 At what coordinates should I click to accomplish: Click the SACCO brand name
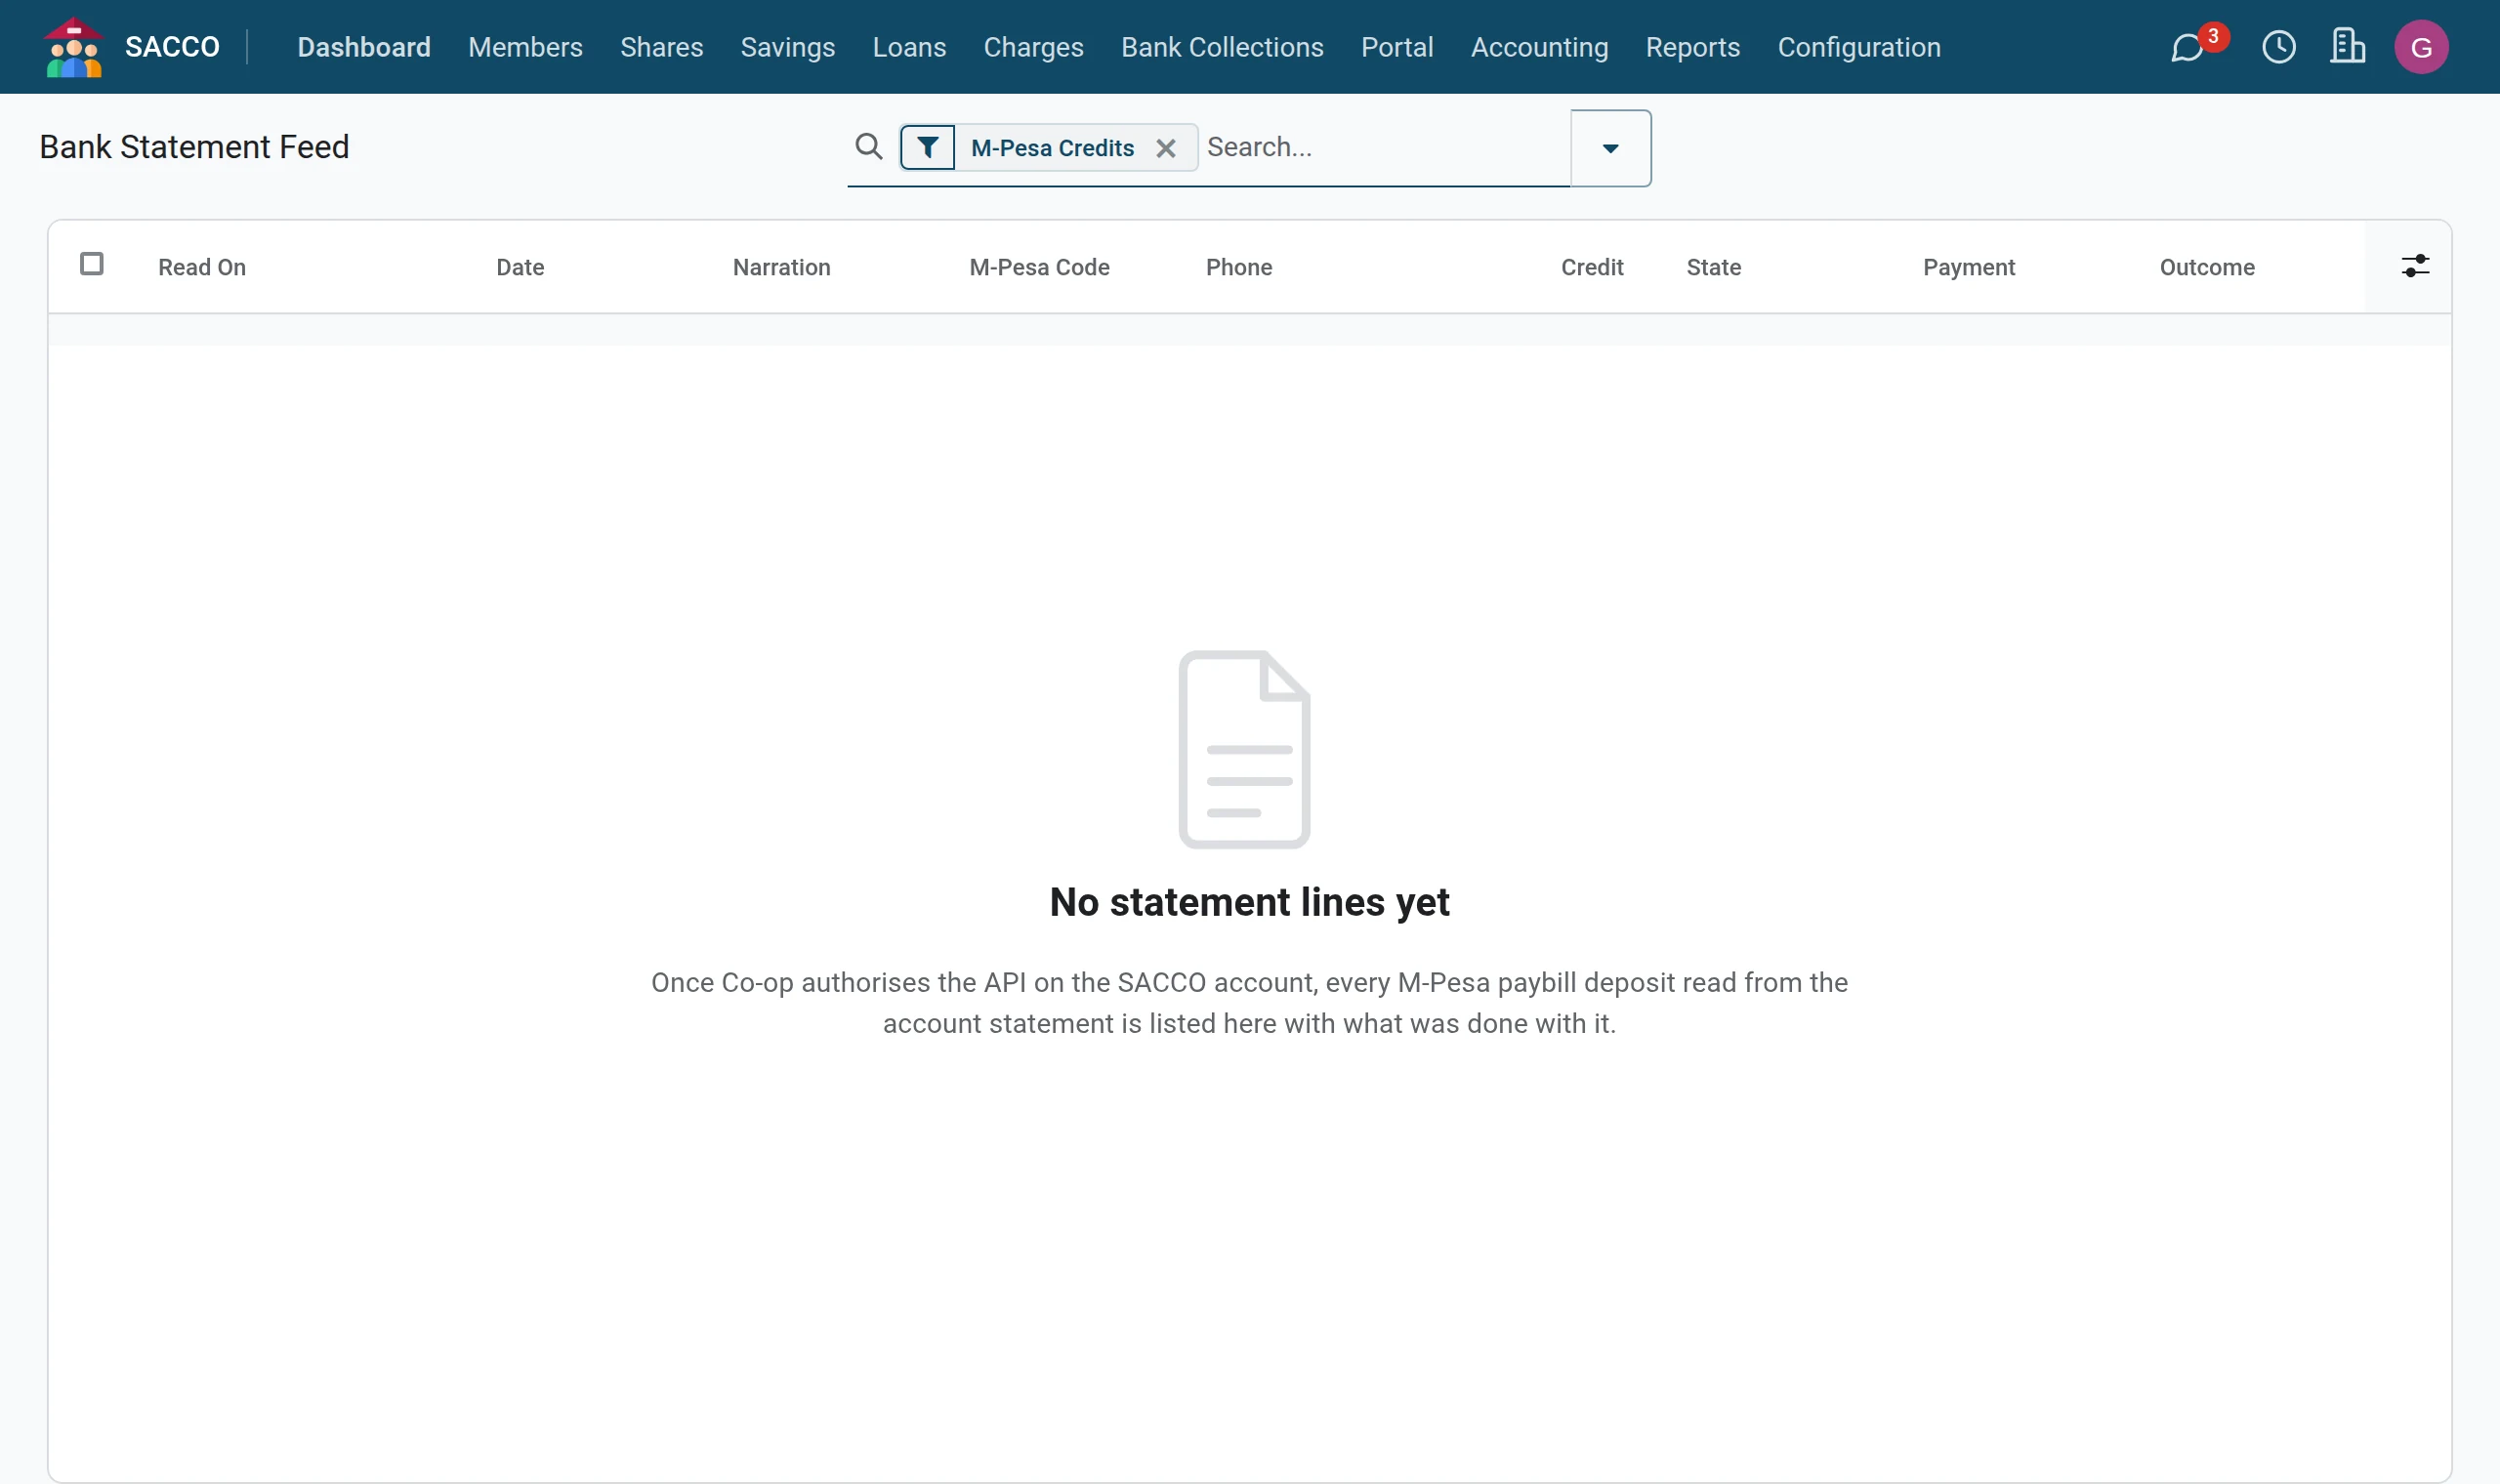pos(172,47)
